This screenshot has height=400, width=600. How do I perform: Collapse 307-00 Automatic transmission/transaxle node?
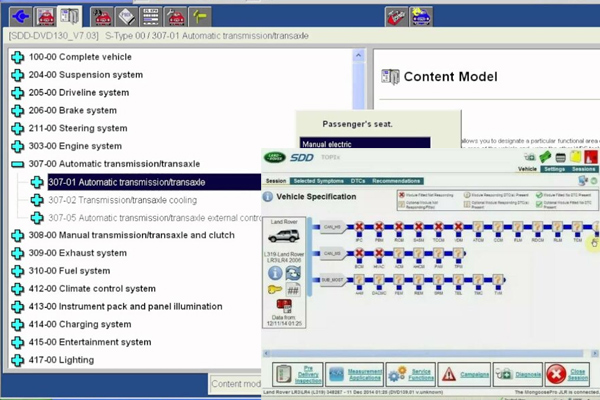(17, 163)
